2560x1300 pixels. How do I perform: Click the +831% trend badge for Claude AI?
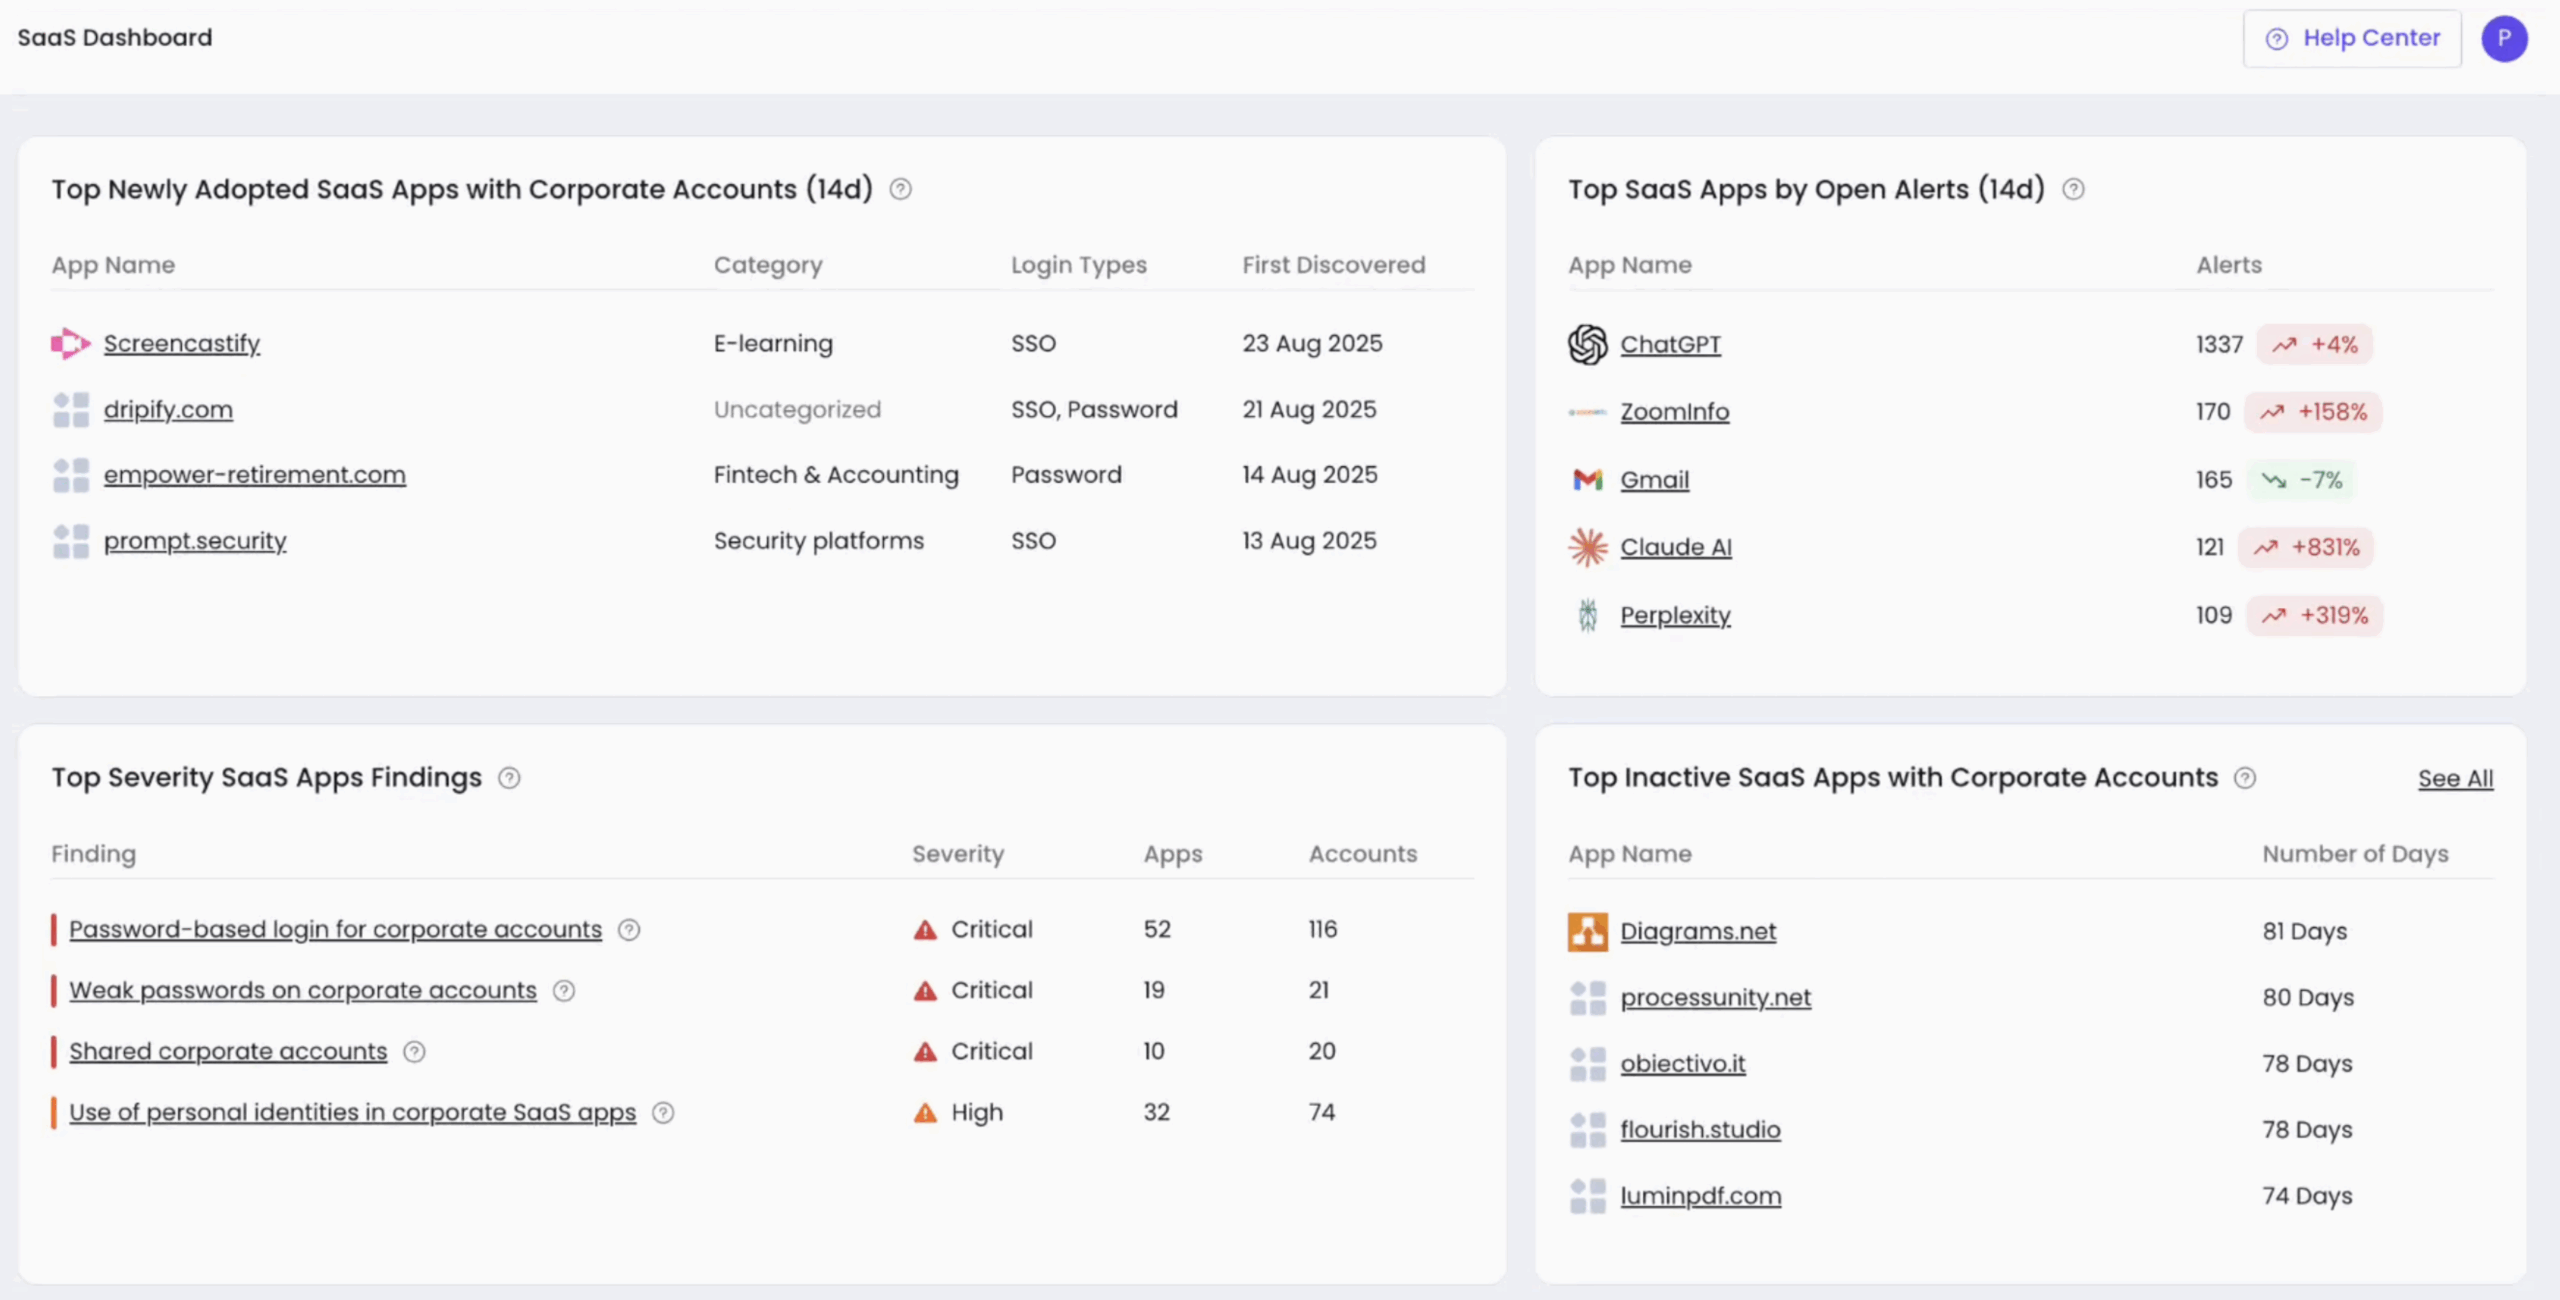(2306, 547)
